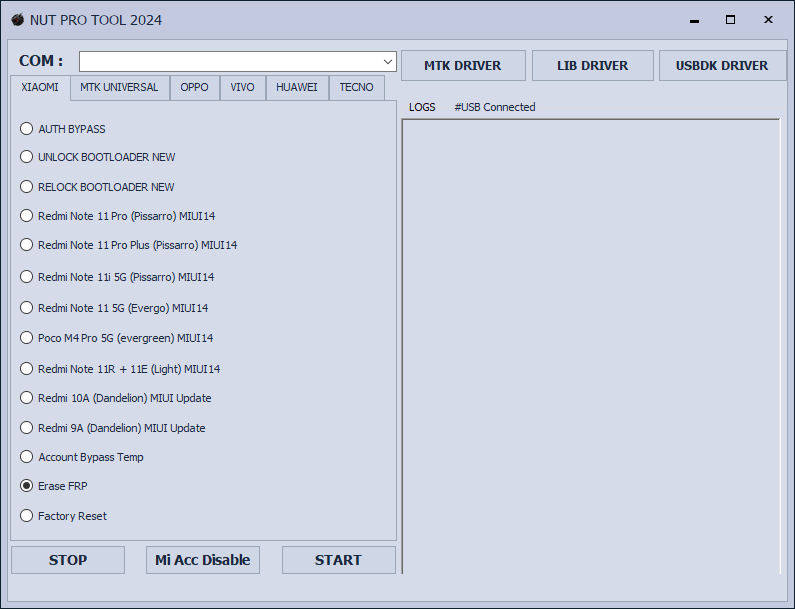This screenshot has height=609, width=795.
Task: Open the COM port dropdown arrow
Action: click(388, 62)
